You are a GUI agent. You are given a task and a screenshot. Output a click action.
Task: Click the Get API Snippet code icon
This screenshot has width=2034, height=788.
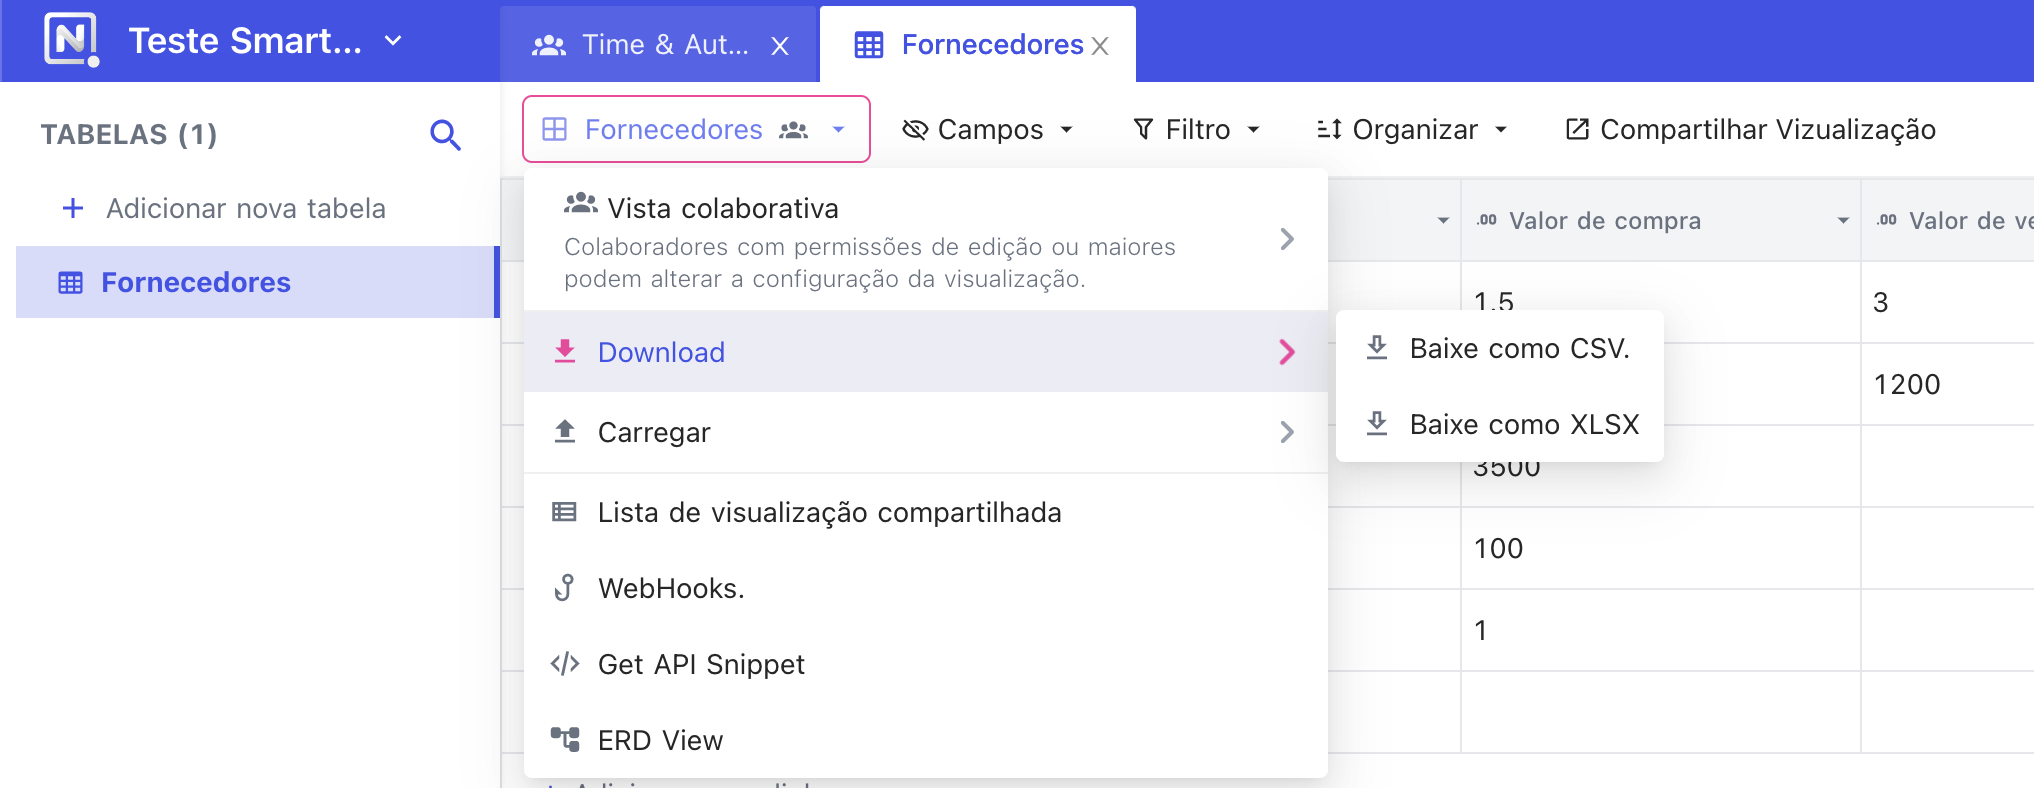[x=565, y=664]
